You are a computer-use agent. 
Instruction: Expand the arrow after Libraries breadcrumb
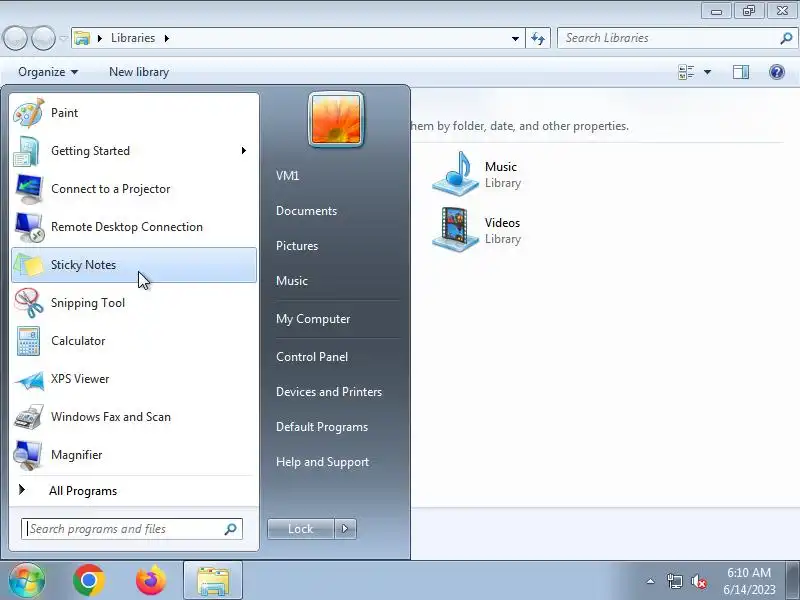pyautogui.click(x=166, y=38)
